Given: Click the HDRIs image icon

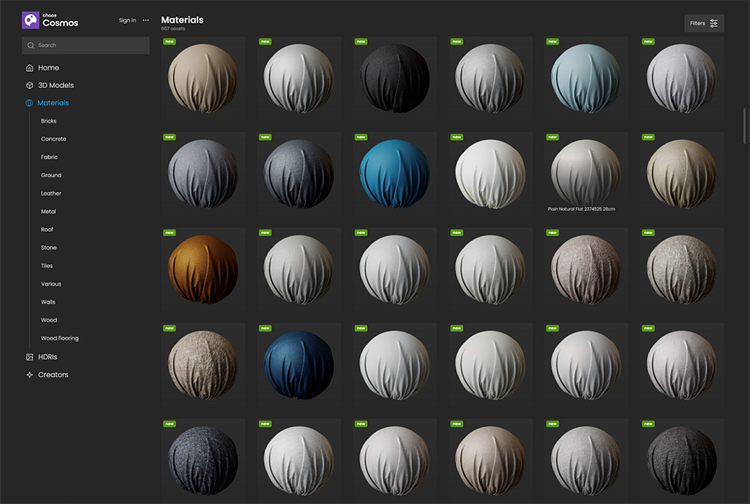Looking at the screenshot, I should (x=29, y=357).
